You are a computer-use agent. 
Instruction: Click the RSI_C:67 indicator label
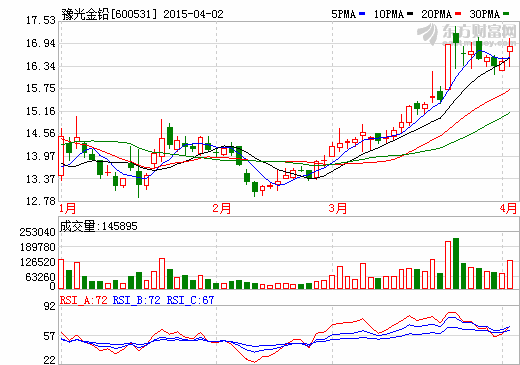click(190, 300)
